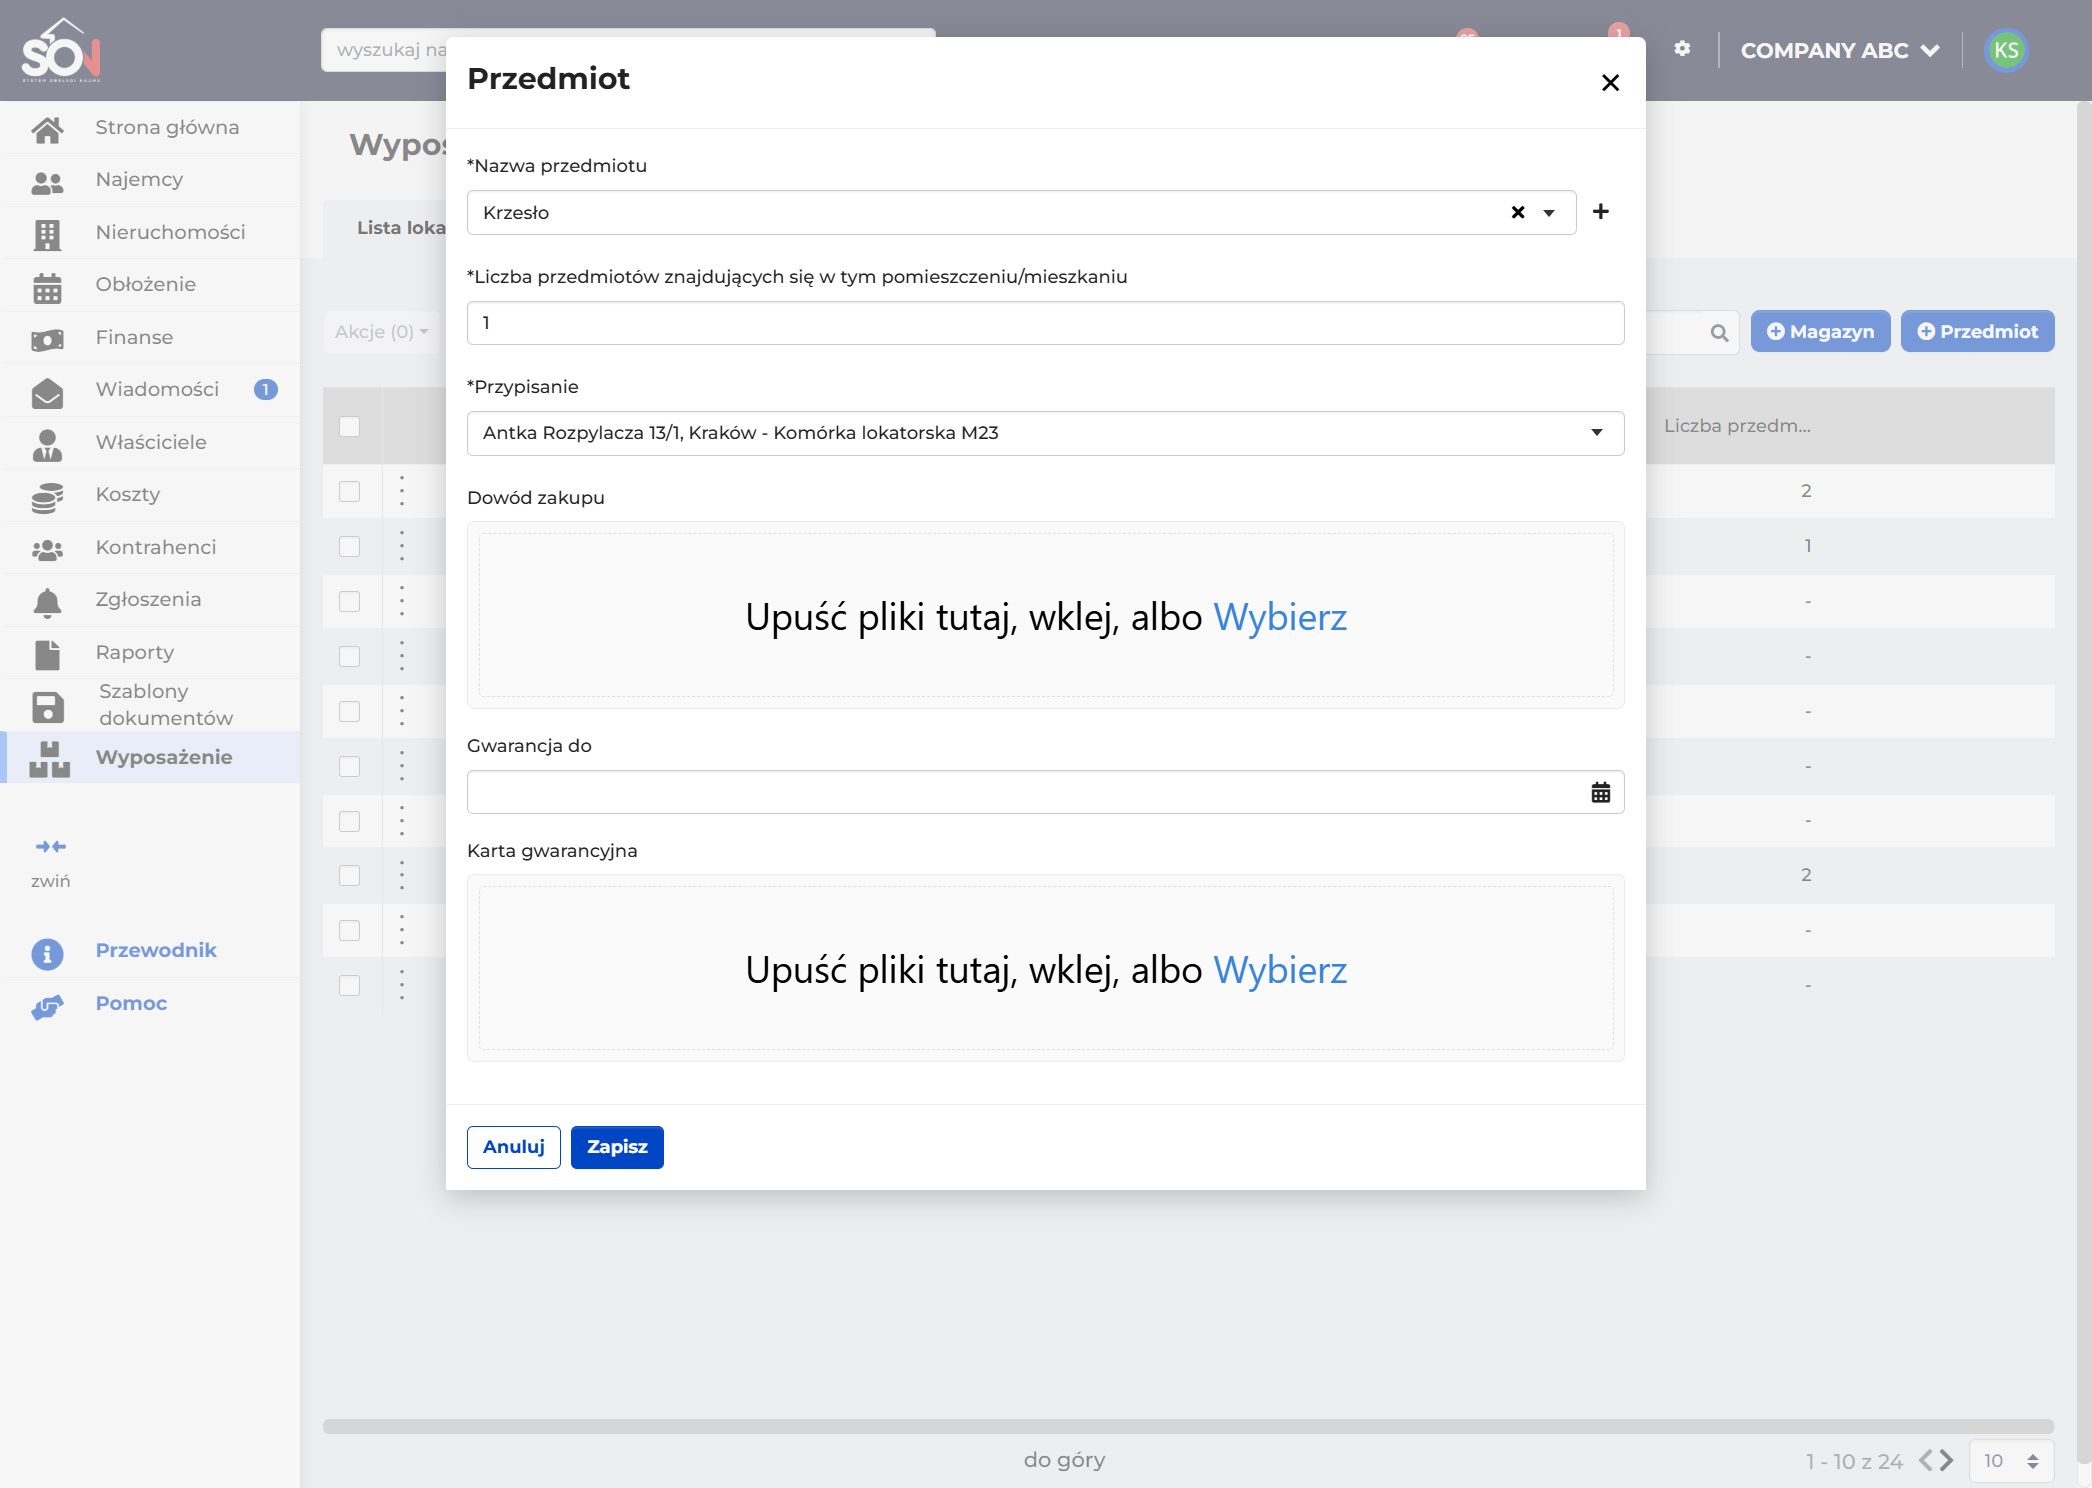
Task: Click the Zapisz button
Action: pyautogui.click(x=617, y=1147)
